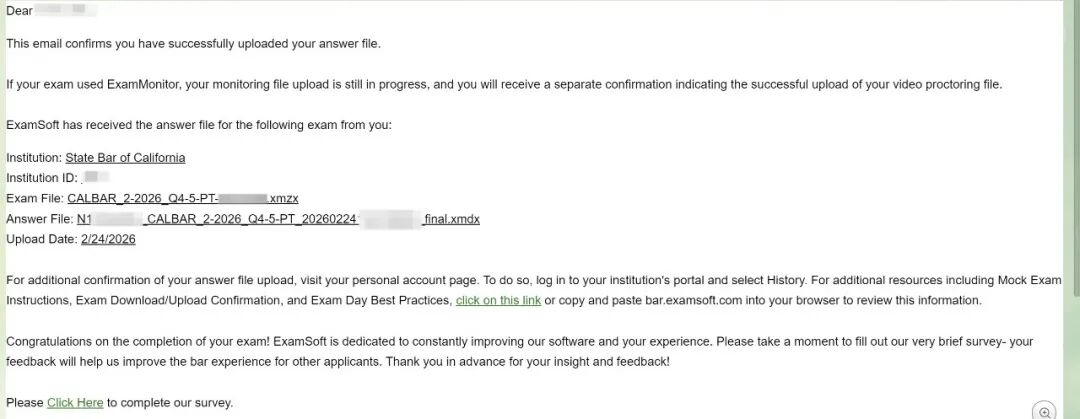
Task: Click the 'ExamSoft has received the answer file' line
Action: 199,125
